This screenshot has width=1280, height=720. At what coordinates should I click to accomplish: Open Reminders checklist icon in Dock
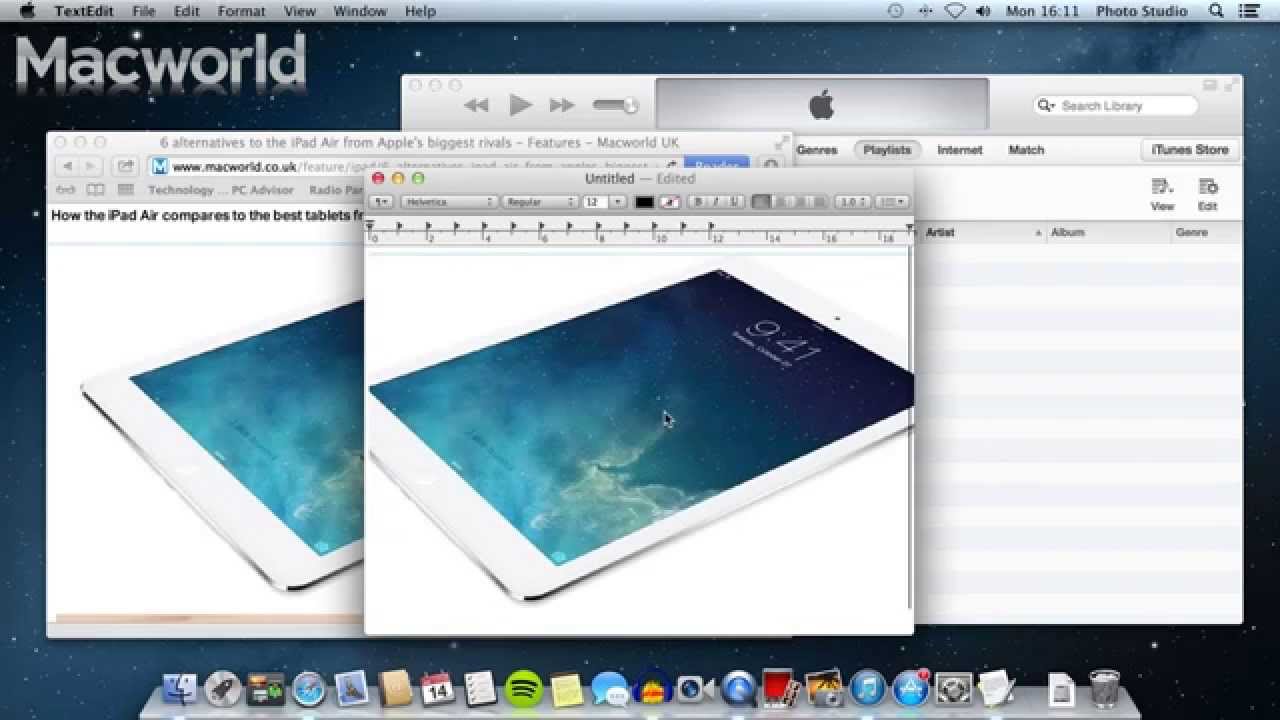(x=481, y=688)
